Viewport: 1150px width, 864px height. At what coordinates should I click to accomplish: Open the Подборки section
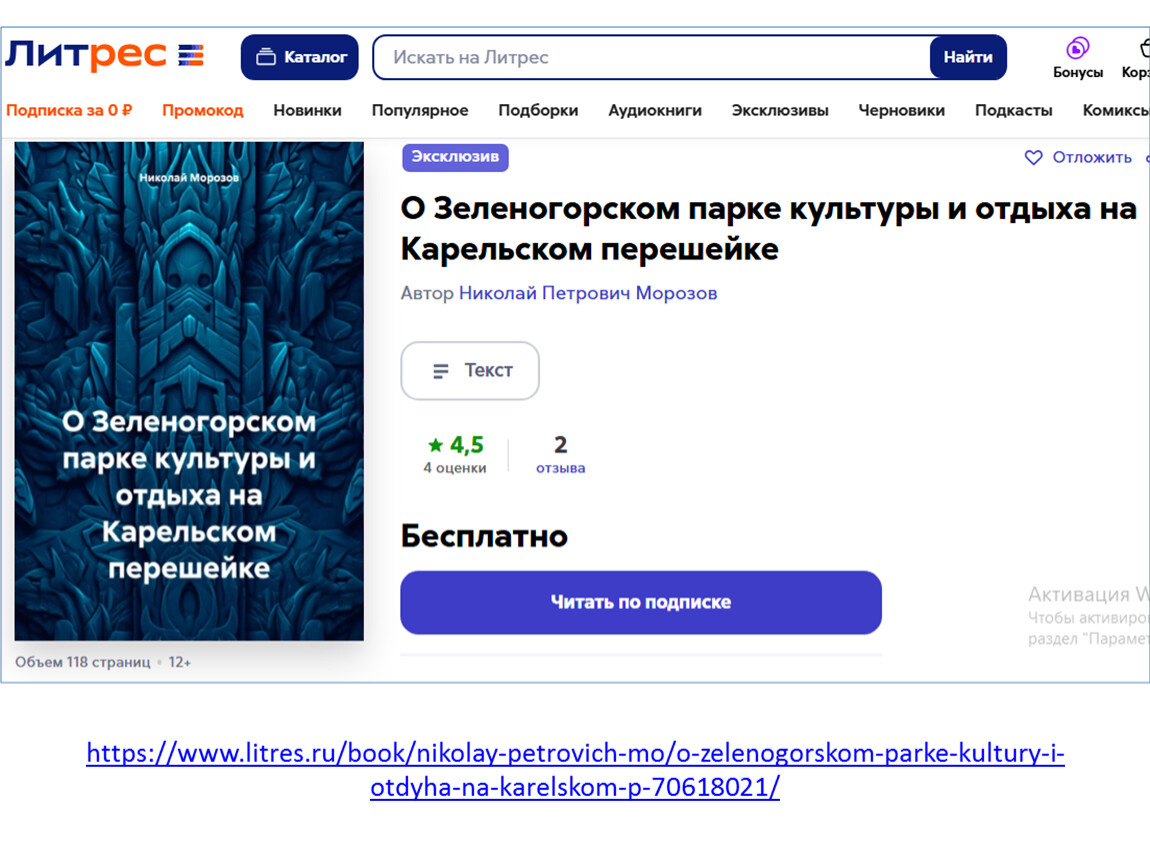(538, 110)
